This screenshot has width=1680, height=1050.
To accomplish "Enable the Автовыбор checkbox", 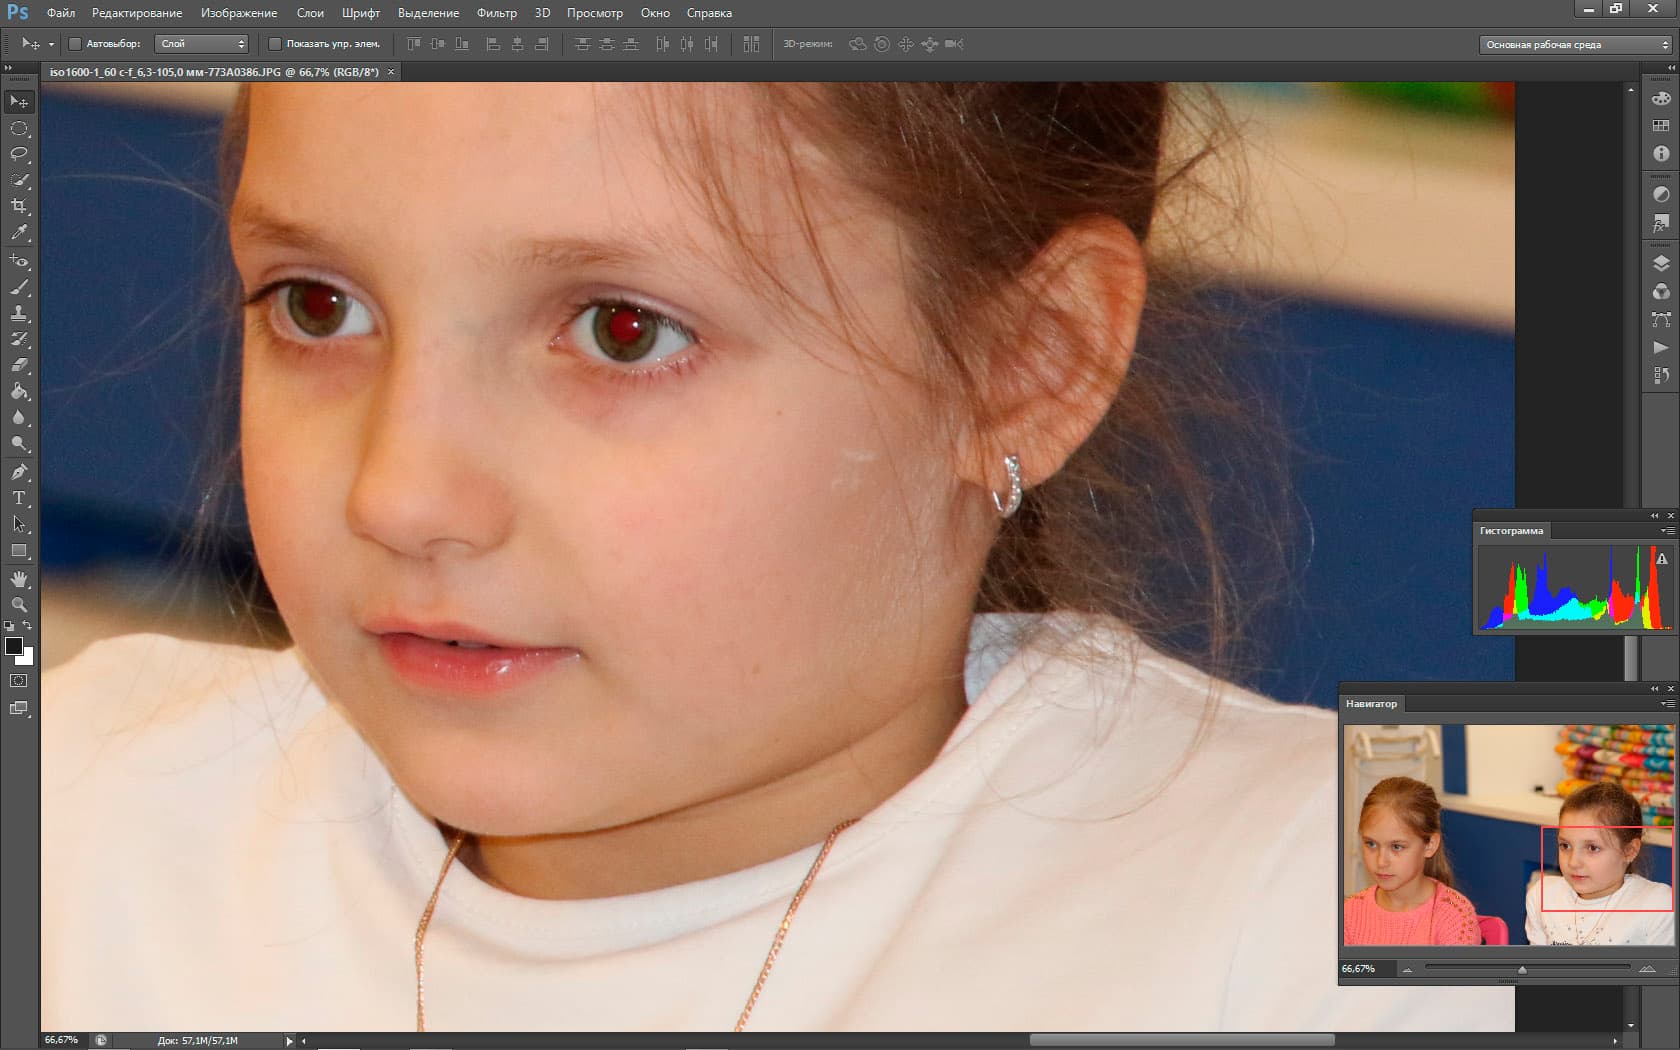I will (x=75, y=44).
